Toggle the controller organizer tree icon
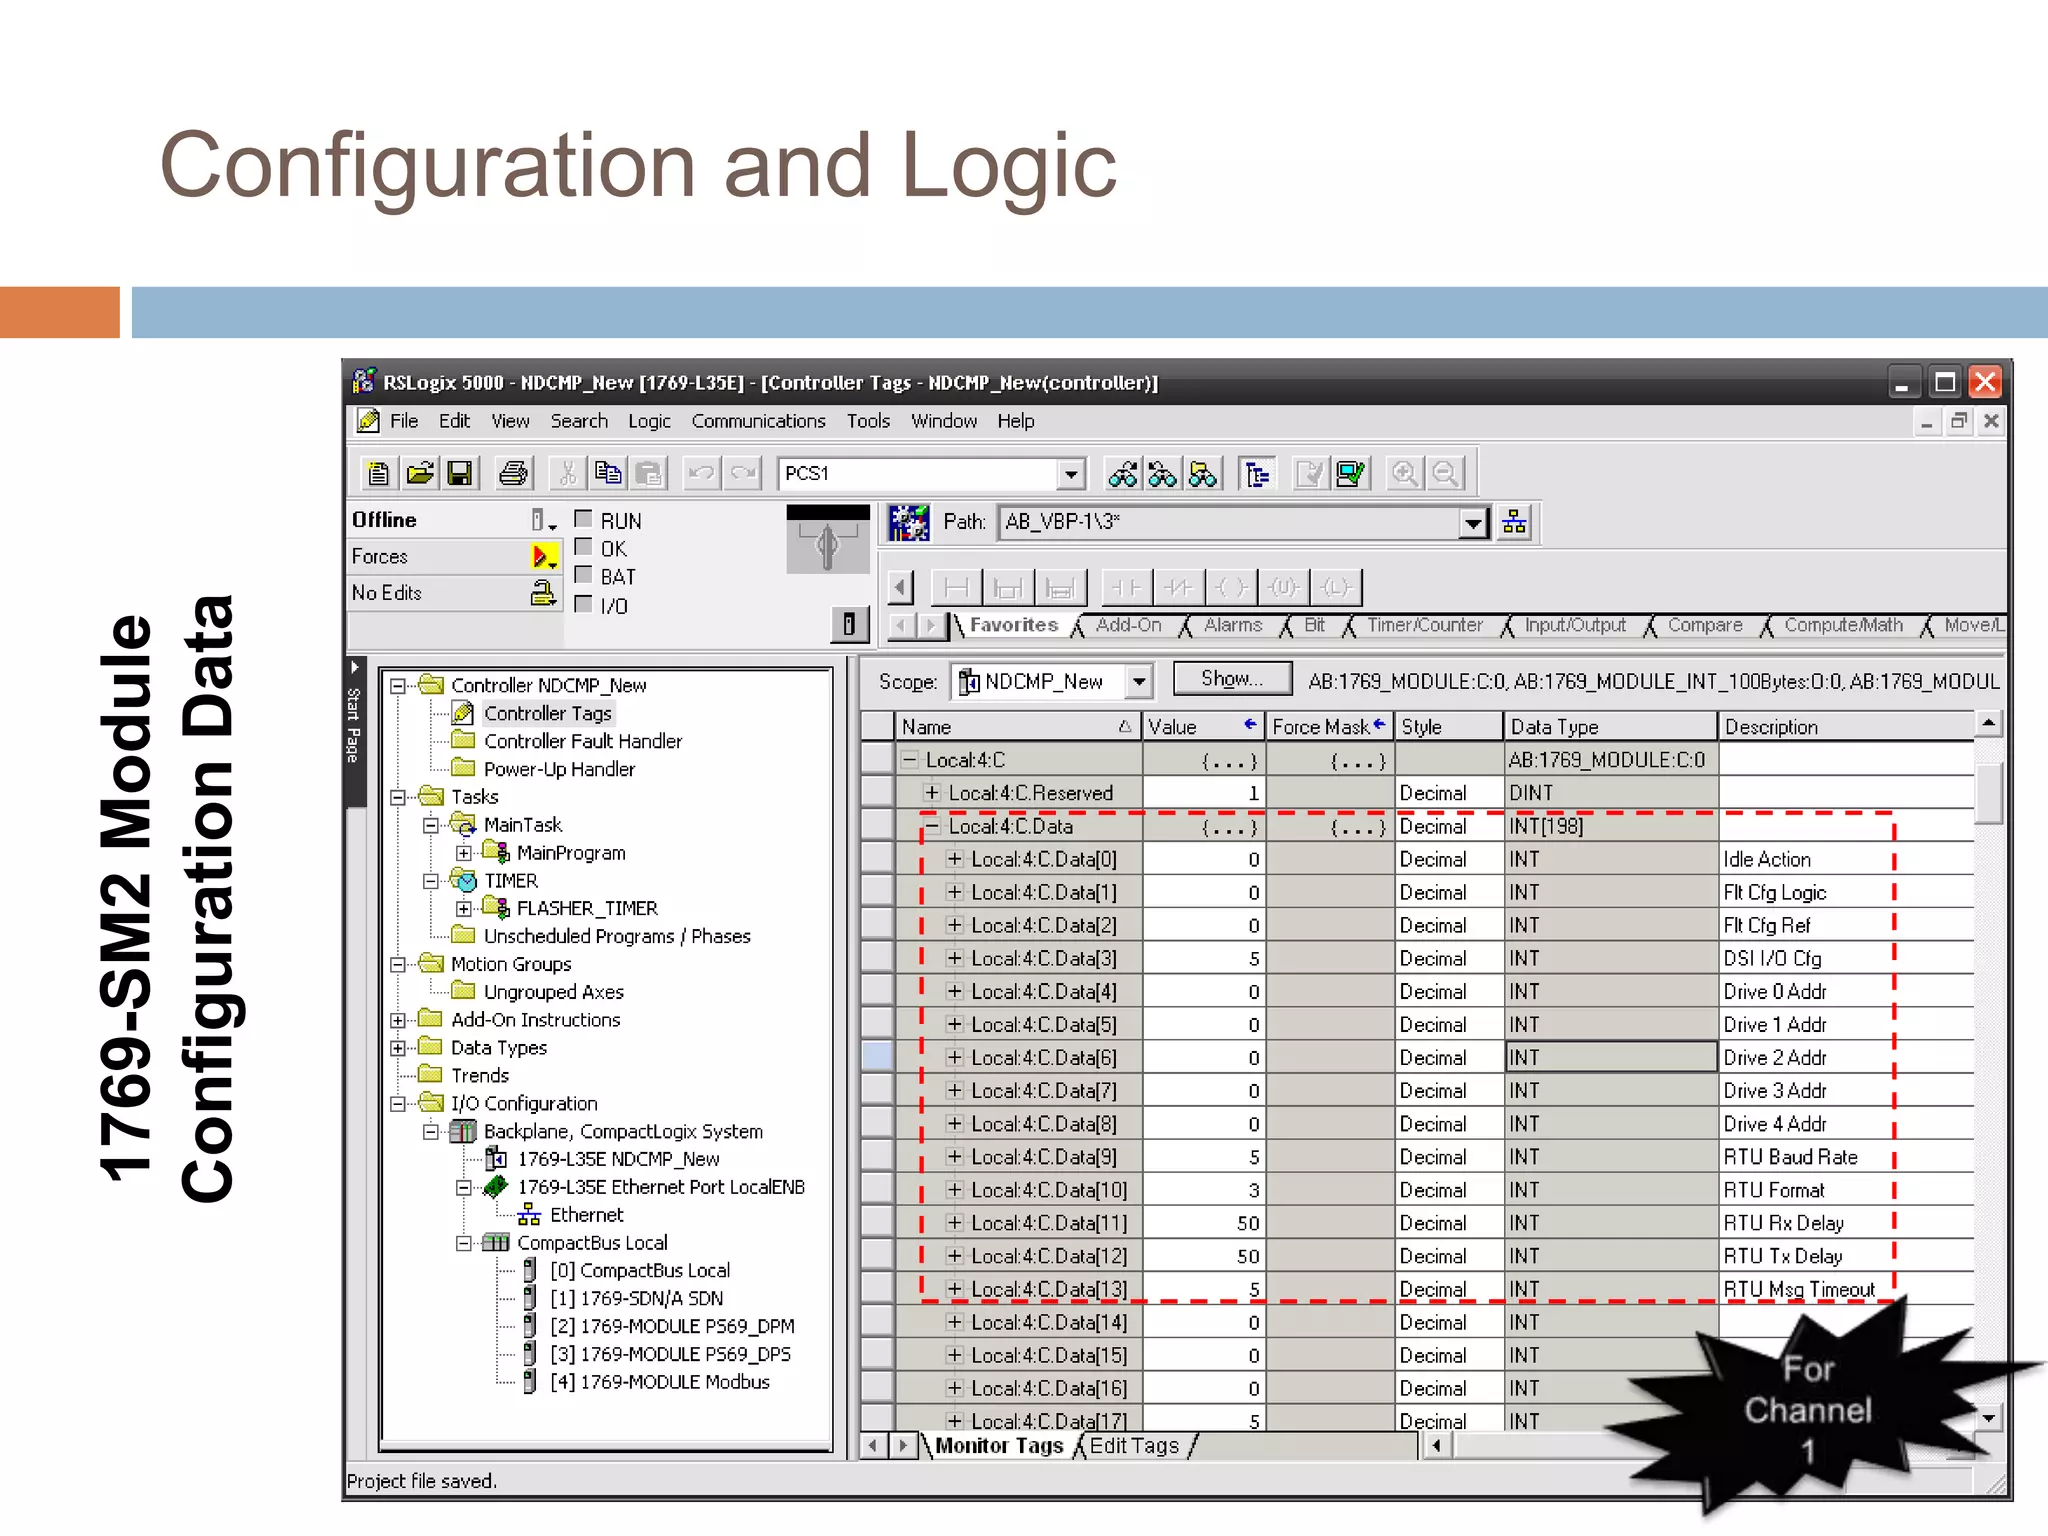 [x=1257, y=473]
